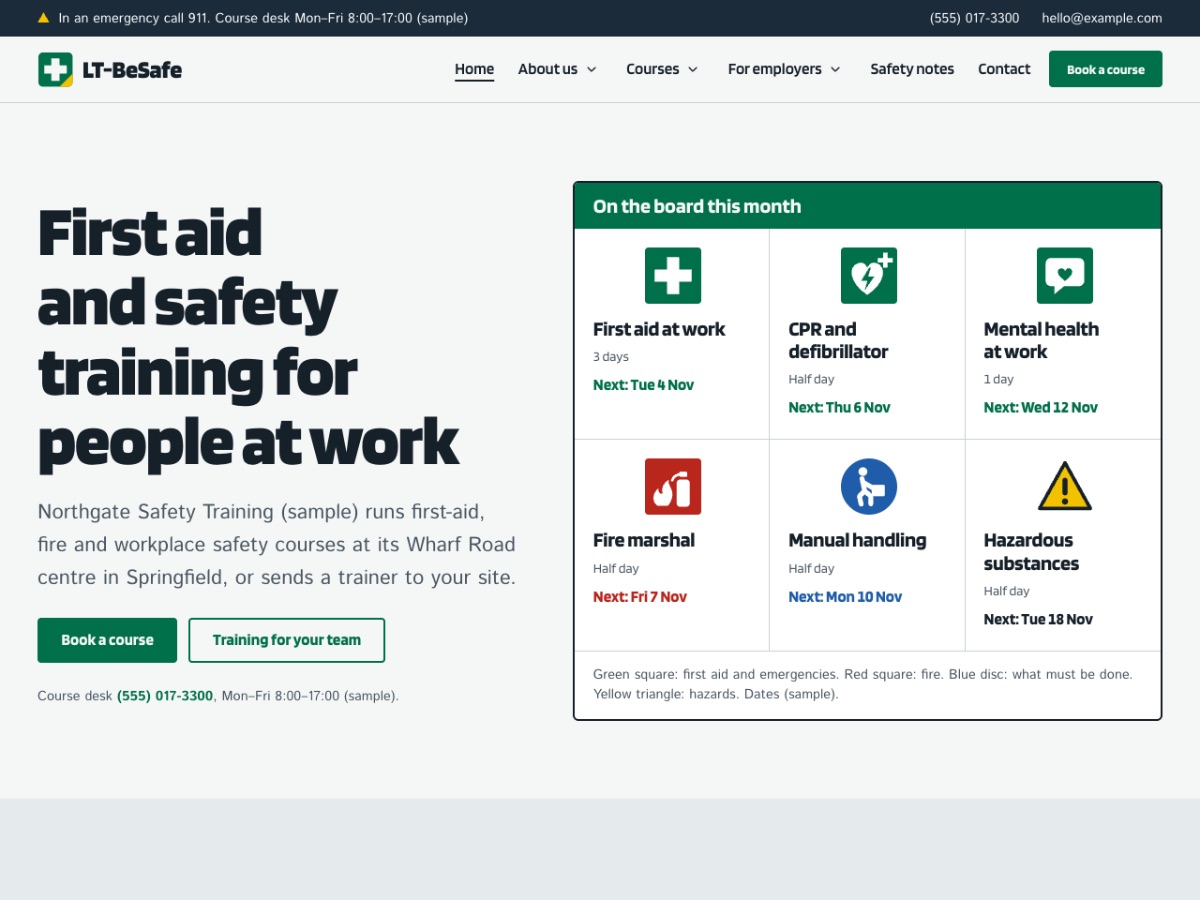The height and width of the screenshot is (900, 1200).
Task: Open the Fire marshal course title
Action: point(644,540)
